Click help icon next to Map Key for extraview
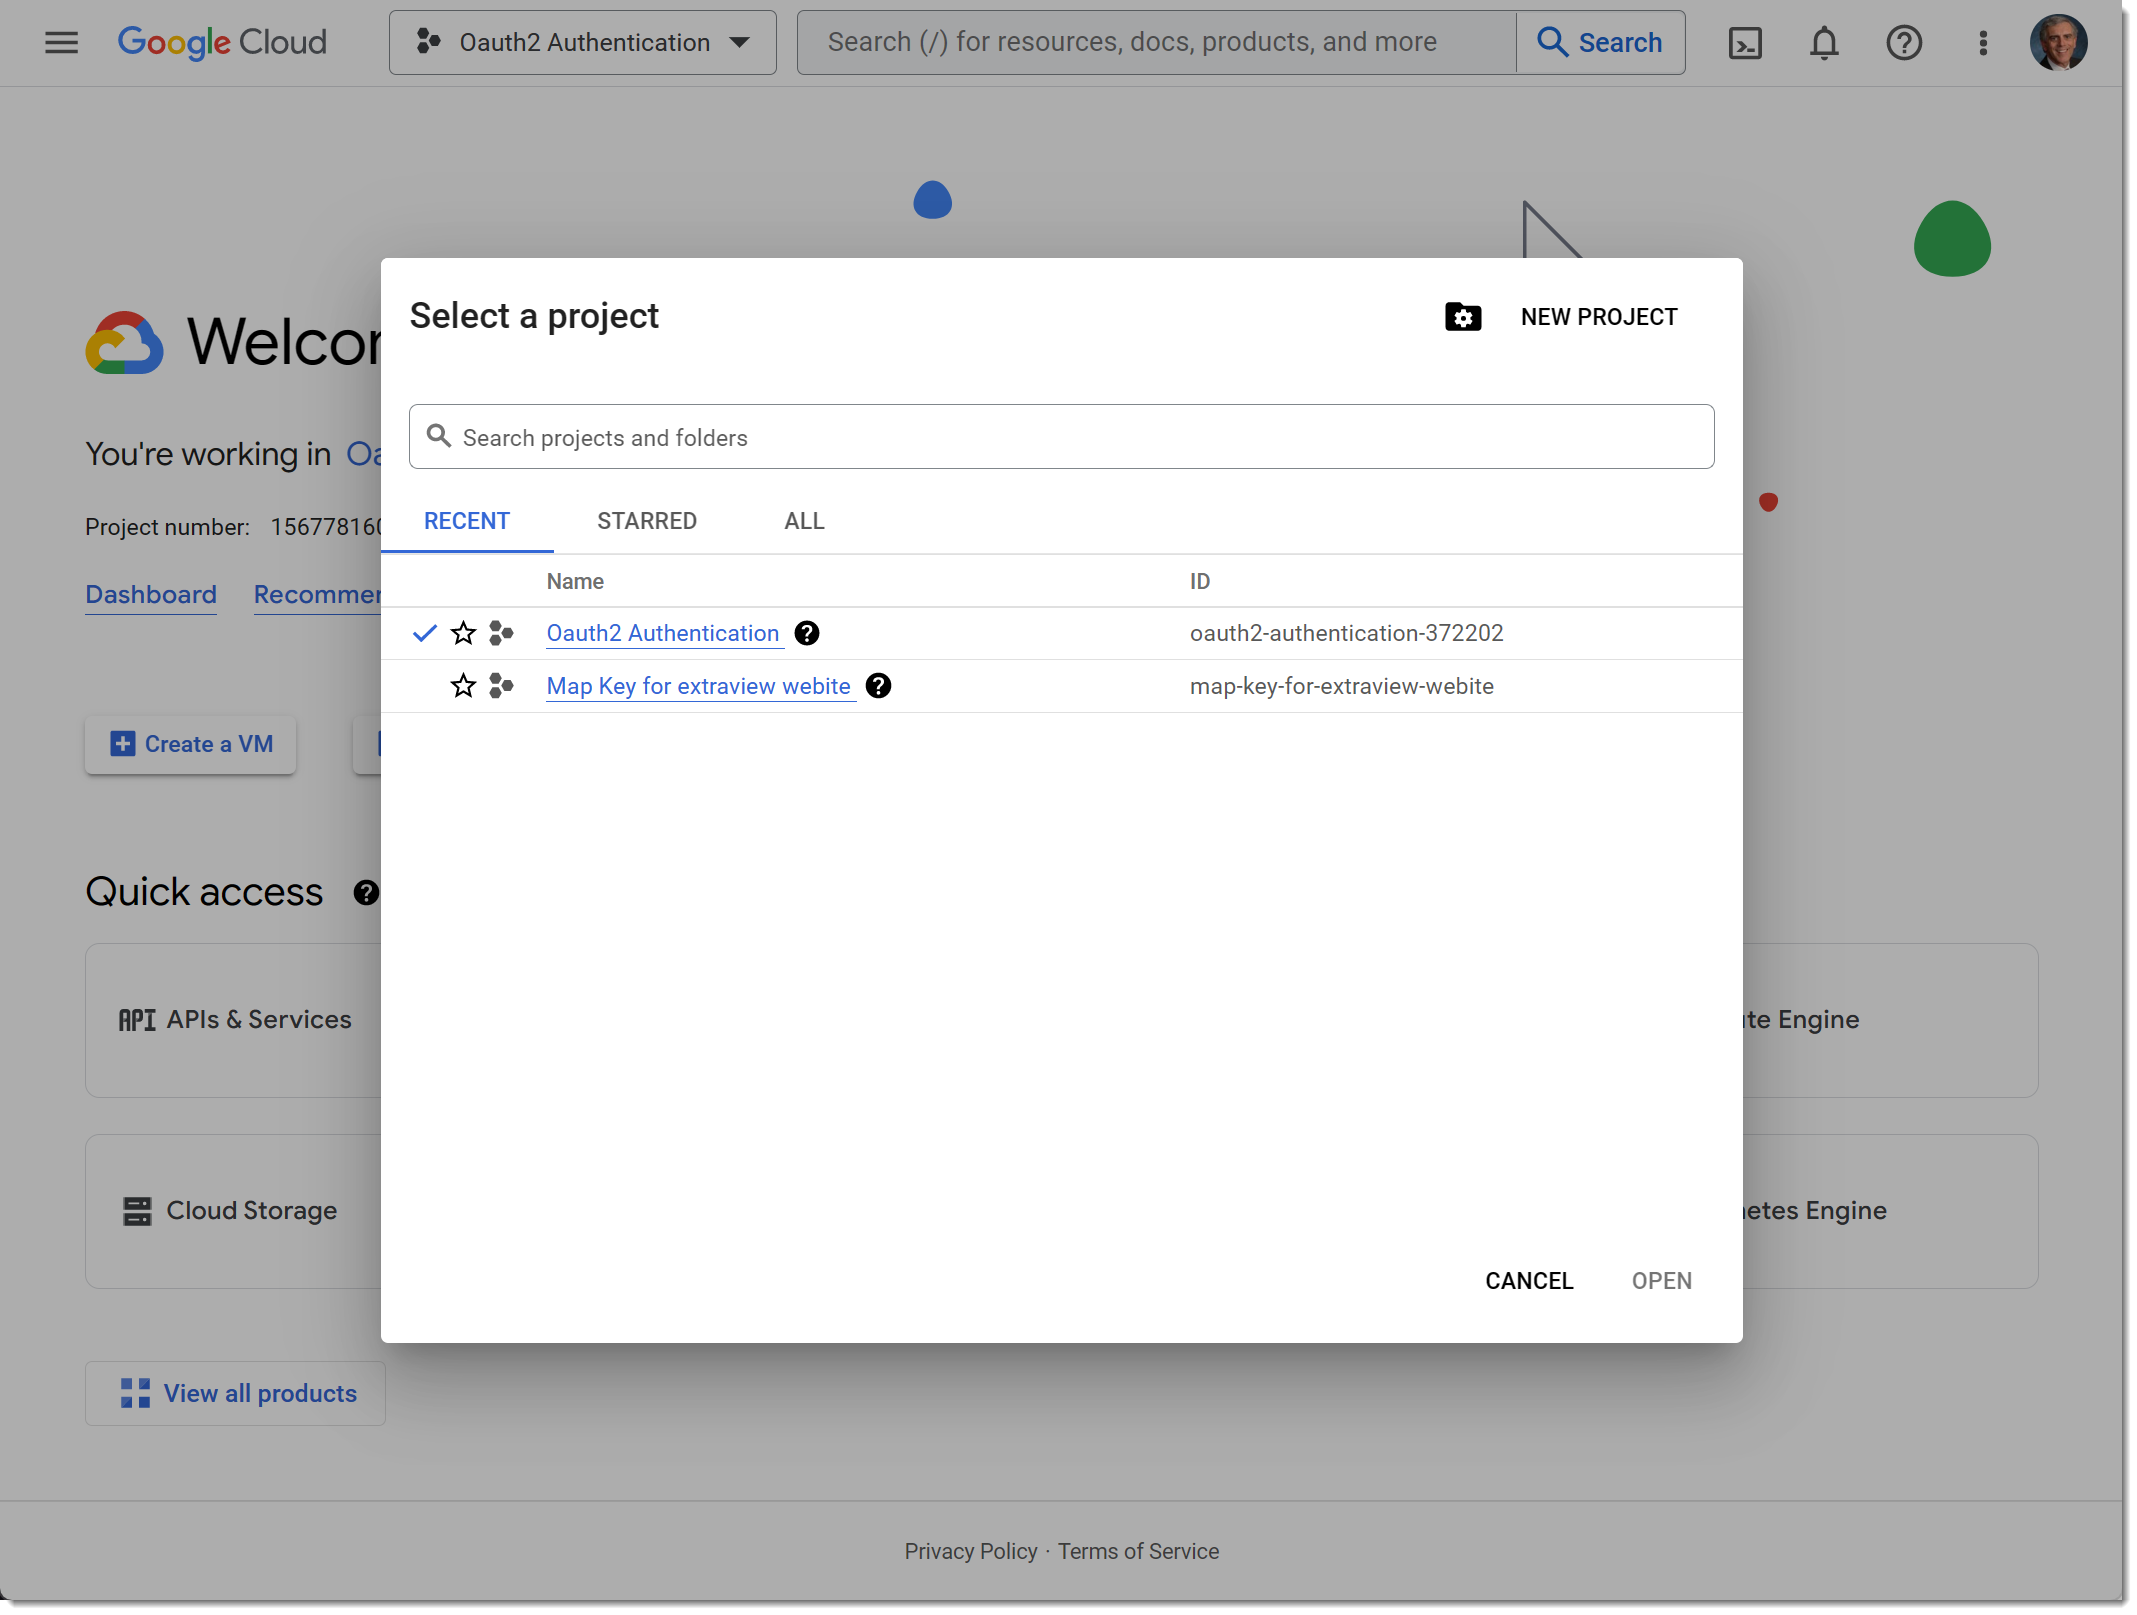Image resolution: width=2137 pixels, height=1615 pixels. [x=878, y=686]
